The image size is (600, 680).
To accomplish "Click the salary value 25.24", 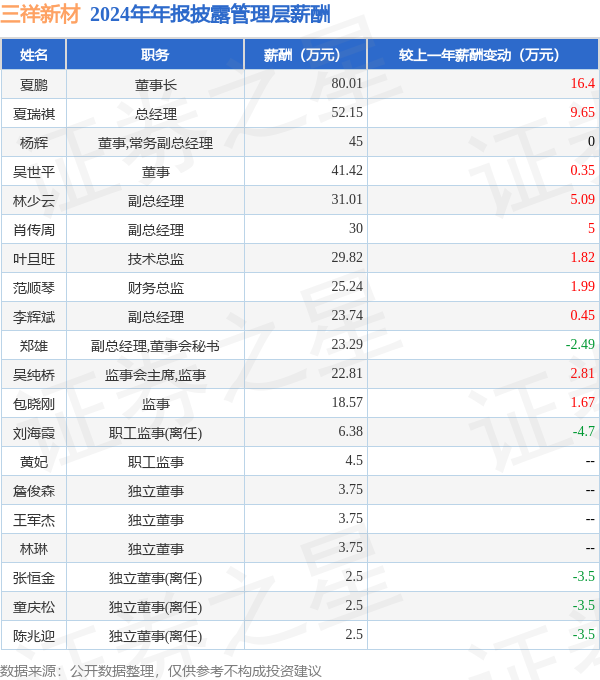I will click(347, 286).
